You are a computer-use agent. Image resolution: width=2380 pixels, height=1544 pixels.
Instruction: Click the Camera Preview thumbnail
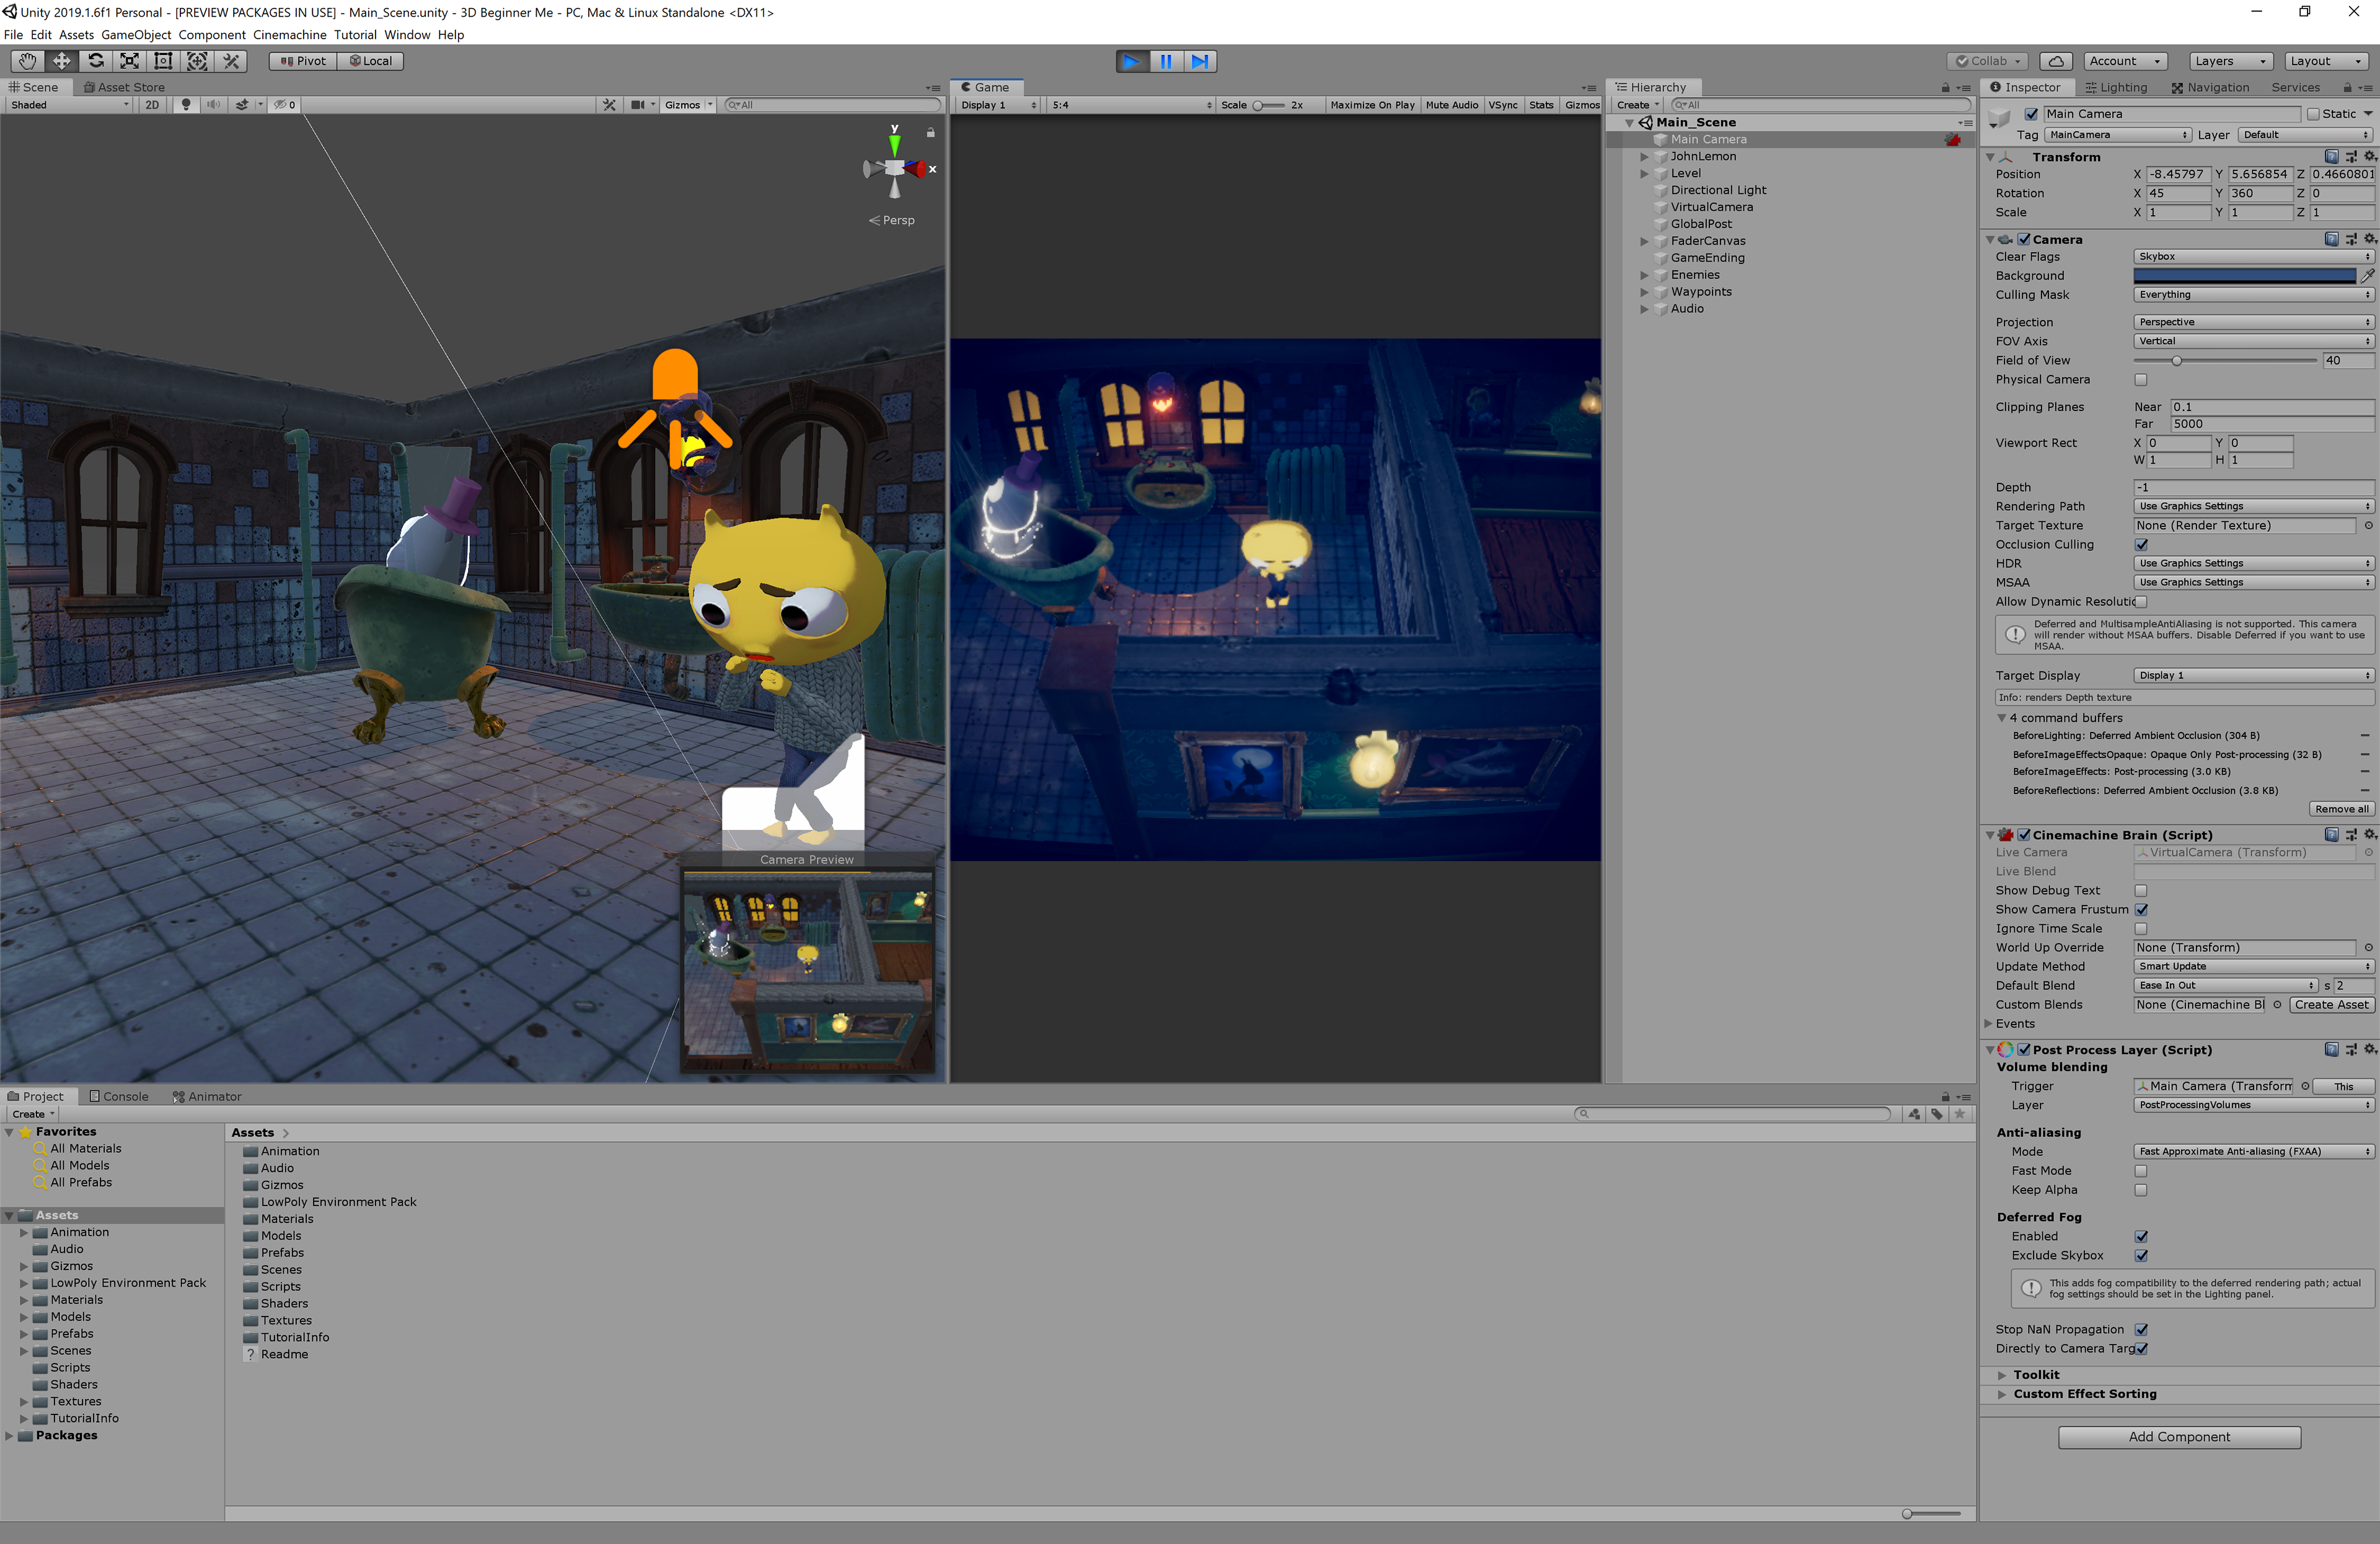point(807,970)
